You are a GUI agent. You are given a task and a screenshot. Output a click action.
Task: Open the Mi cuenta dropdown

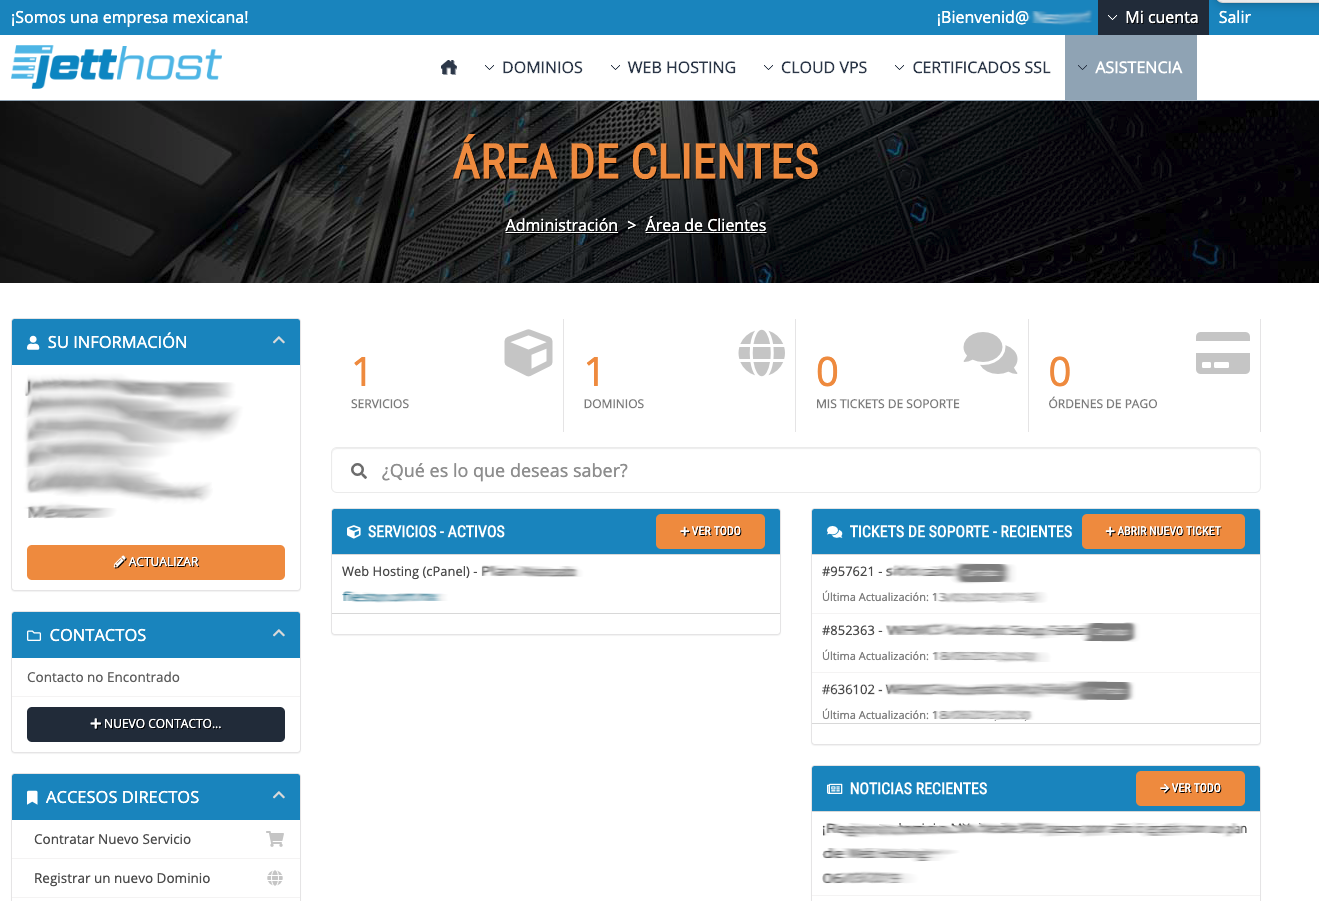(1152, 17)
